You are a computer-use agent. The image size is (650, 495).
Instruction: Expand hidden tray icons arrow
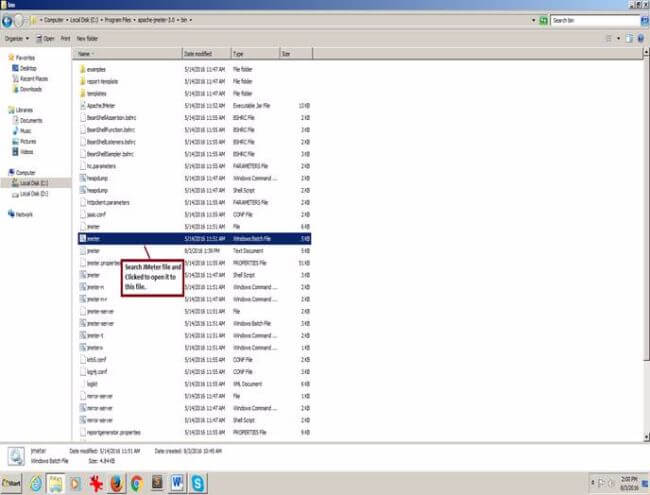click(x=593, y=483)
